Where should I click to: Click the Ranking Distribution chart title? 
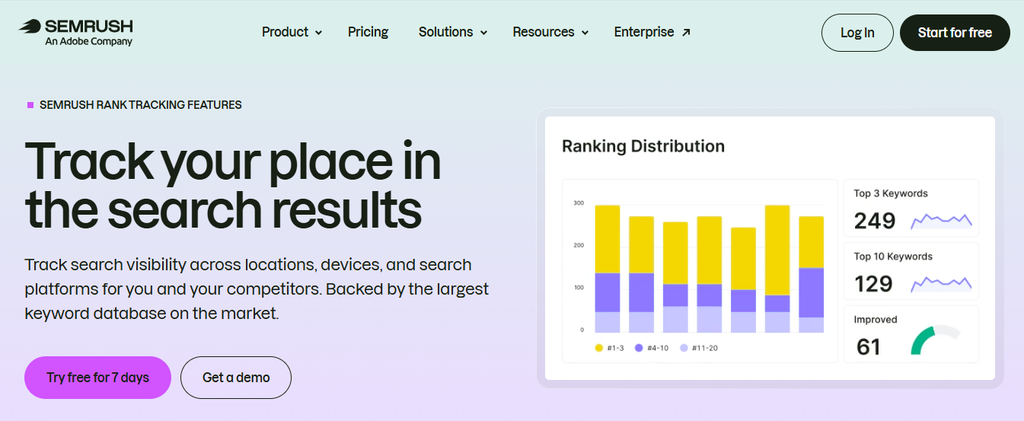(x=643, y=146)
